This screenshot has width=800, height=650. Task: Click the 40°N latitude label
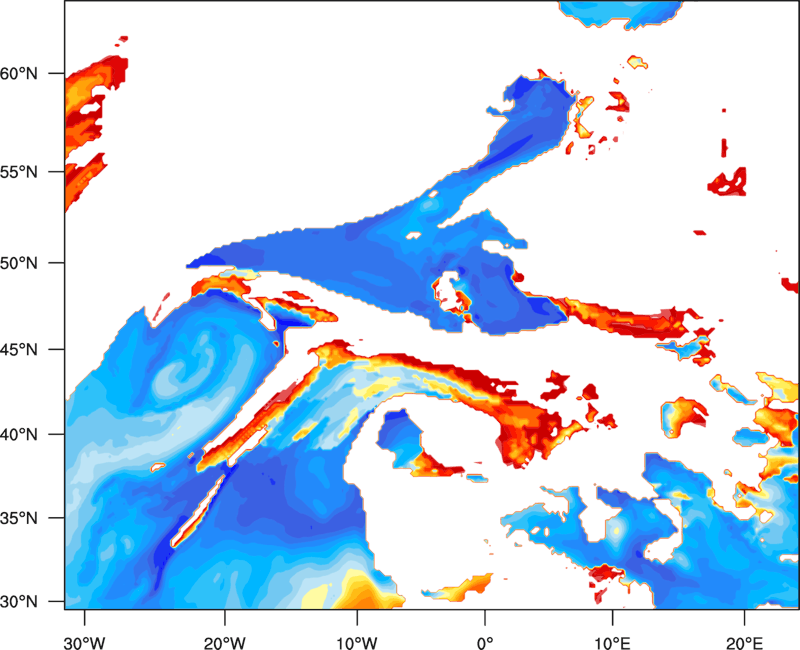coord(19,435)
